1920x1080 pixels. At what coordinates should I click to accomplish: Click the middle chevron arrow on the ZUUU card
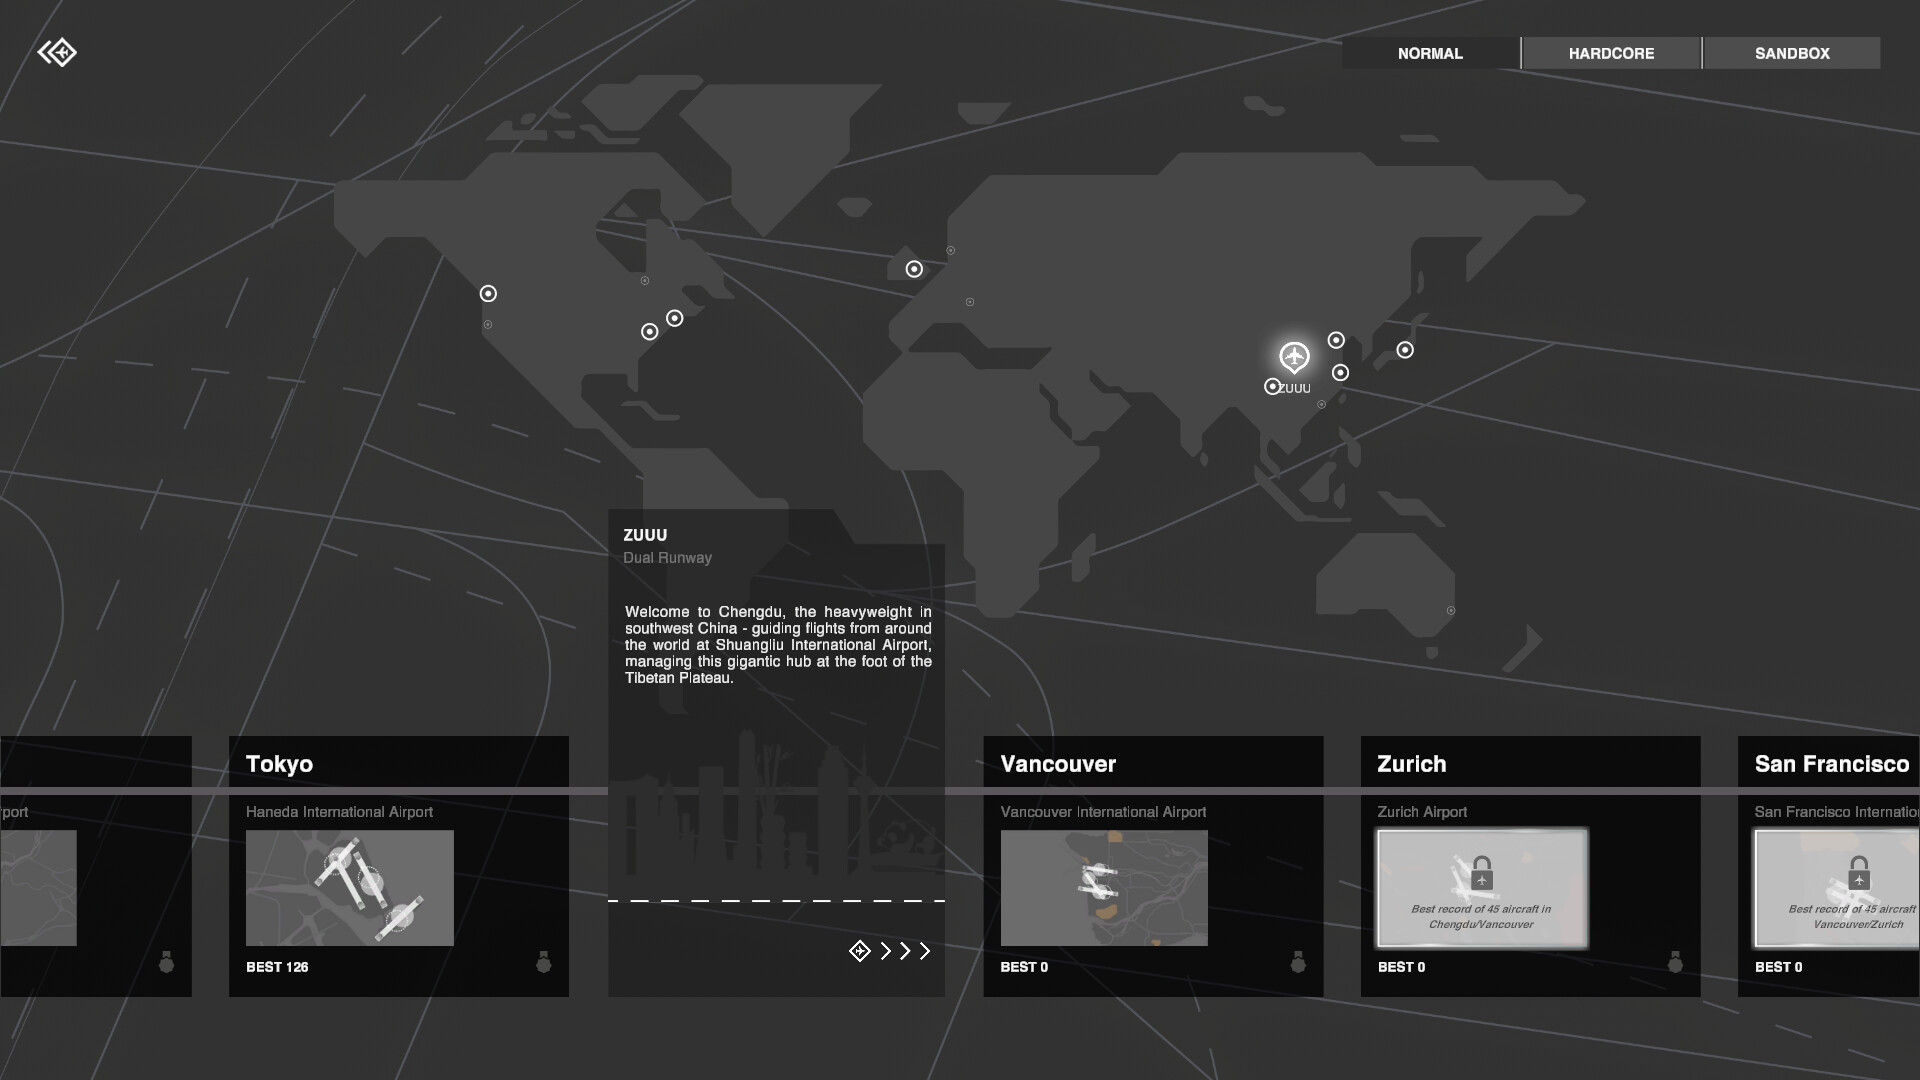905,951
